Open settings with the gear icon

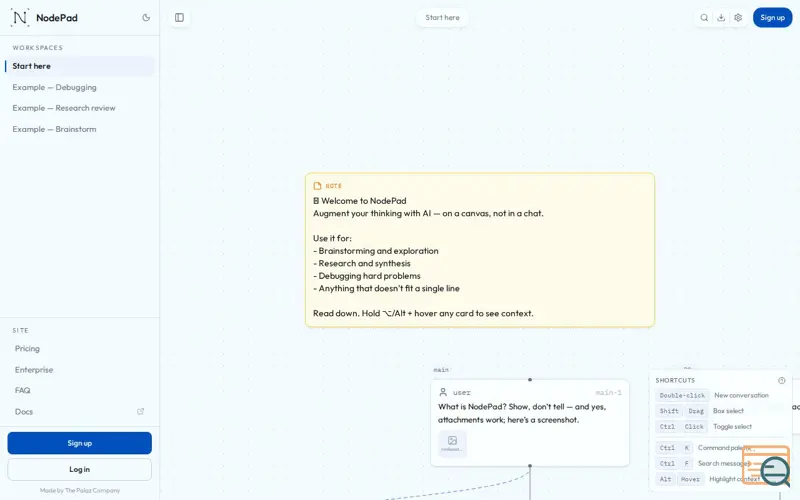(738, 17)
